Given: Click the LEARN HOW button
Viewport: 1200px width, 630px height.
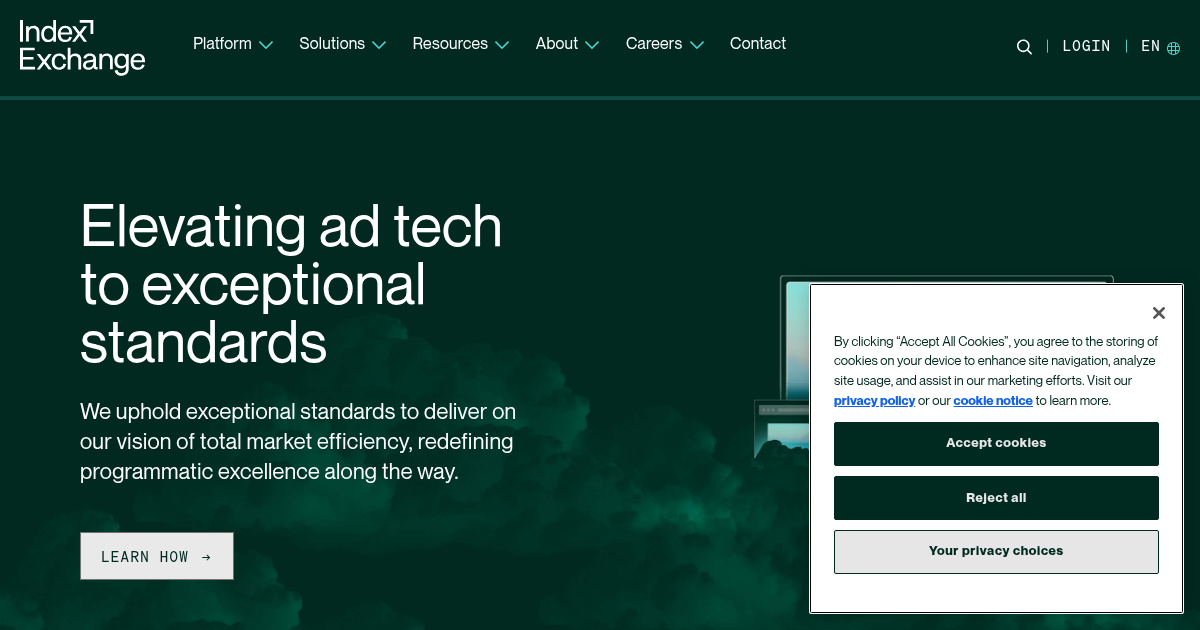Looking at the screenshot, I should pos(157,556).
